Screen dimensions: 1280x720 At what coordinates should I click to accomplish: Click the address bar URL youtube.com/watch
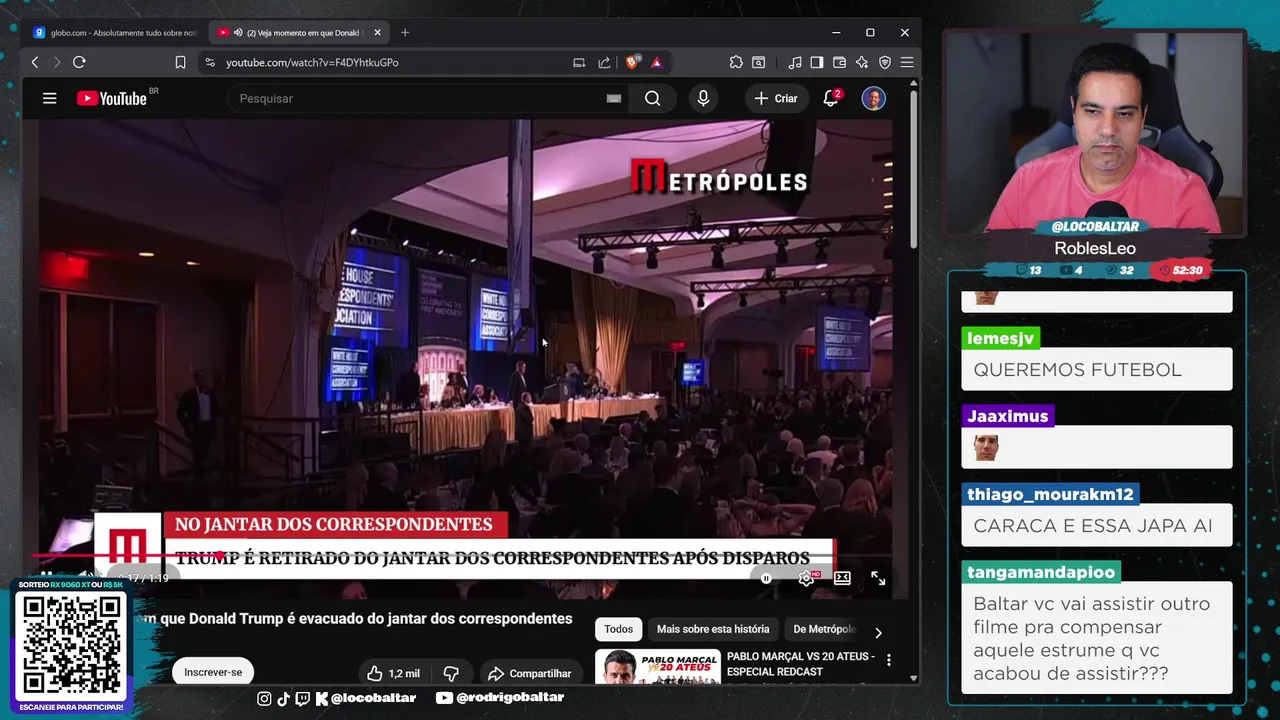pos(312,62)
